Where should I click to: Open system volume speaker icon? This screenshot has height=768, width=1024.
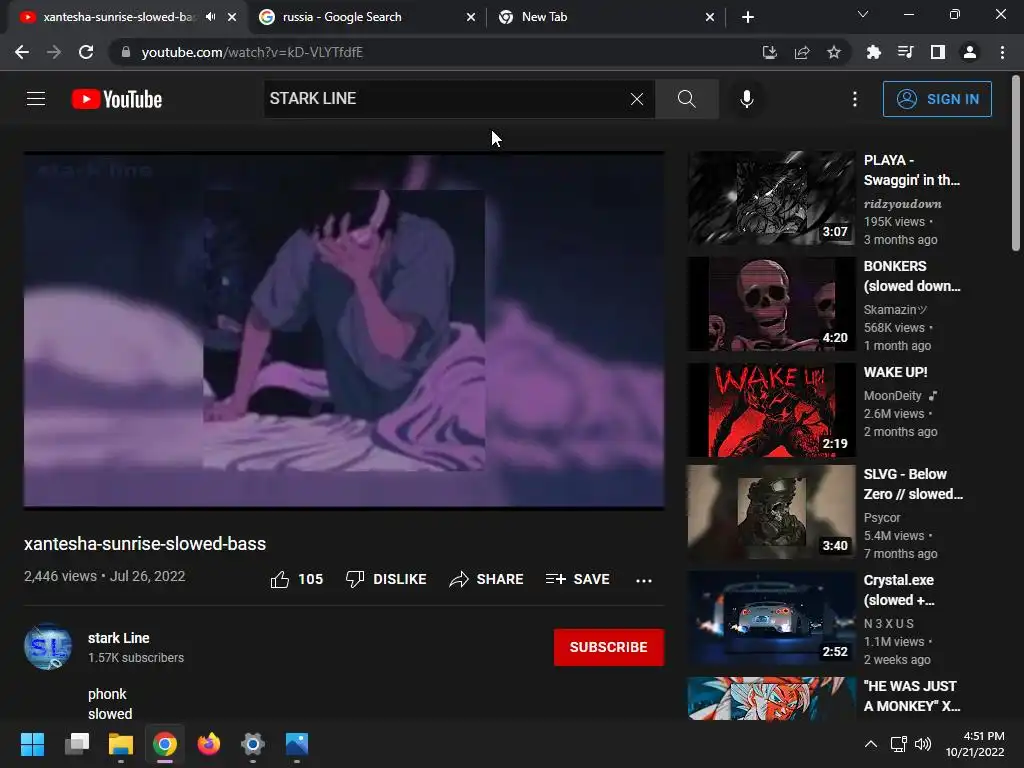[923, 744]
